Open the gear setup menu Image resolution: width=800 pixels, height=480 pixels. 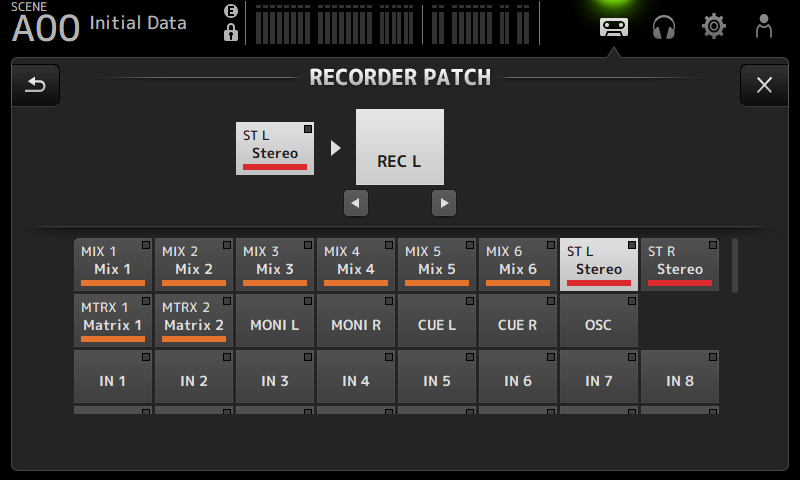(x=714, y=26)
